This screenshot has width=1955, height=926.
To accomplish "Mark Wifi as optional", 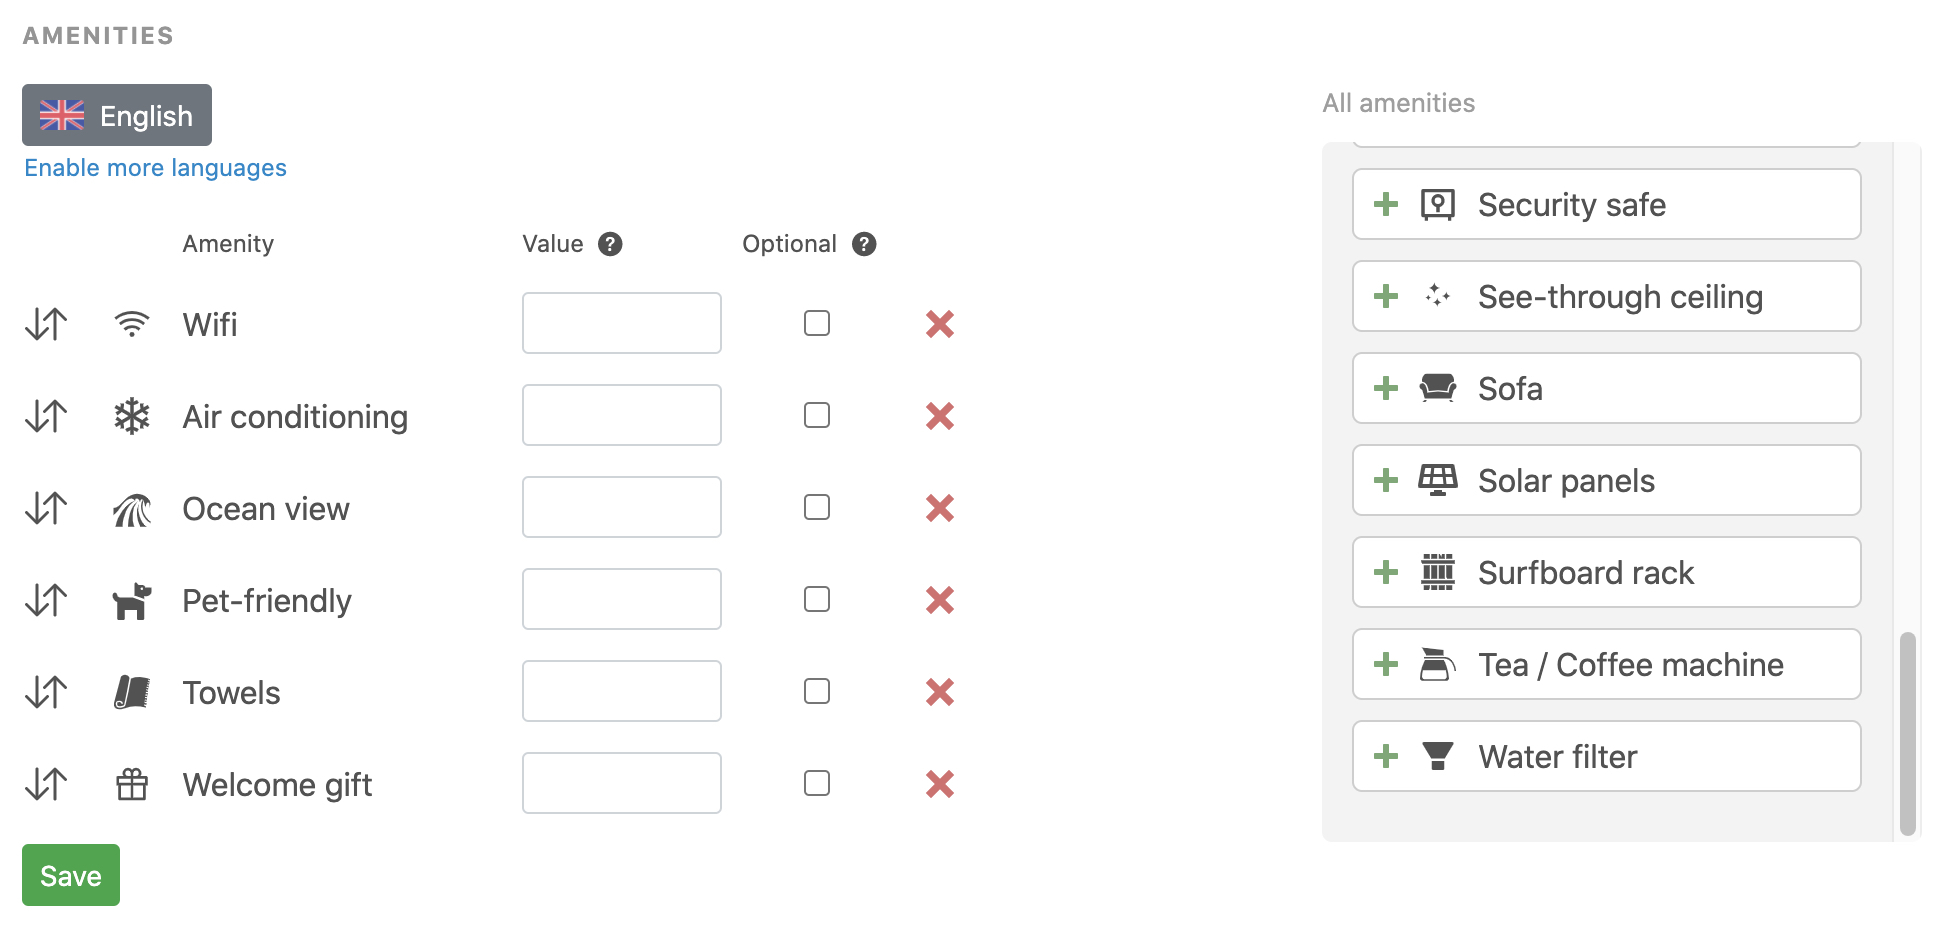I will tap(817, 323).
